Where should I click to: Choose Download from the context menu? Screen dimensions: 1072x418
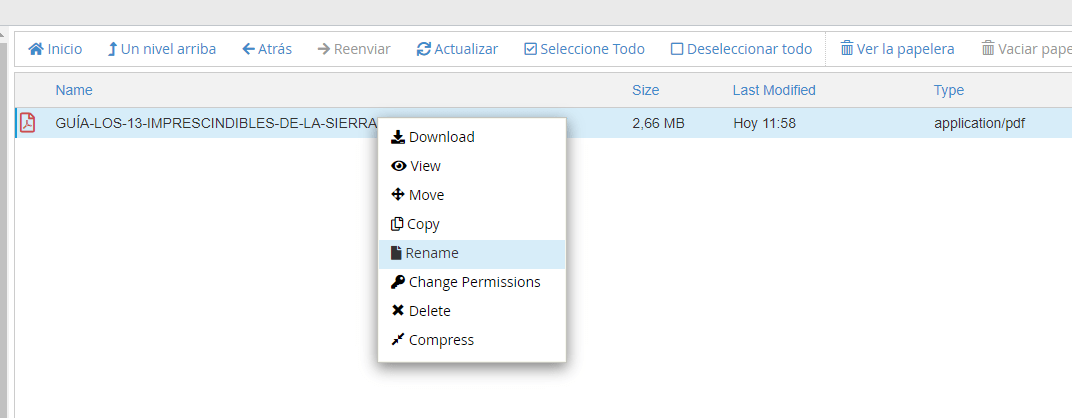coord(472,138)
